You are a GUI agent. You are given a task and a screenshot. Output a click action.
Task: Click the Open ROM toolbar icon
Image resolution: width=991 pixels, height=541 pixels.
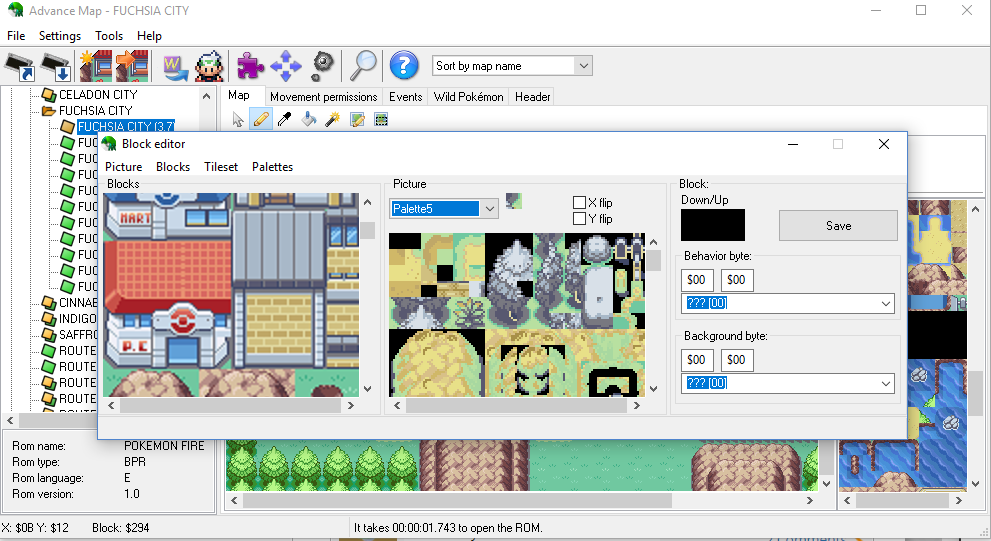click(x=20, y=66)
